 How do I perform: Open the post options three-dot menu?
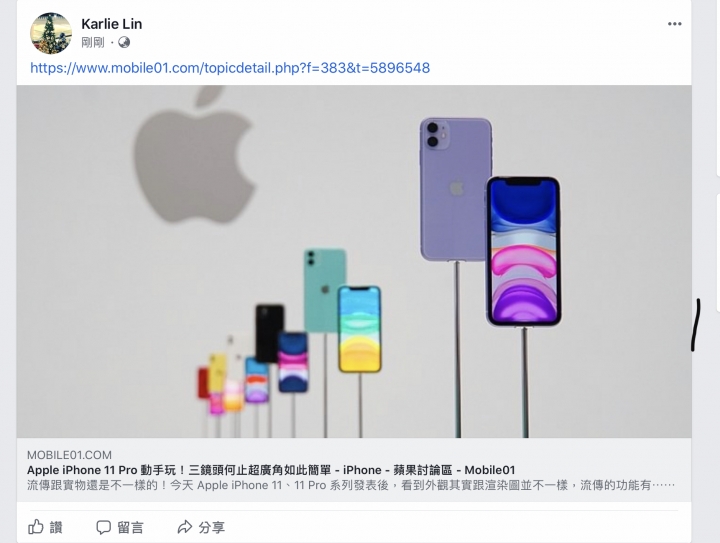(674, 24)
